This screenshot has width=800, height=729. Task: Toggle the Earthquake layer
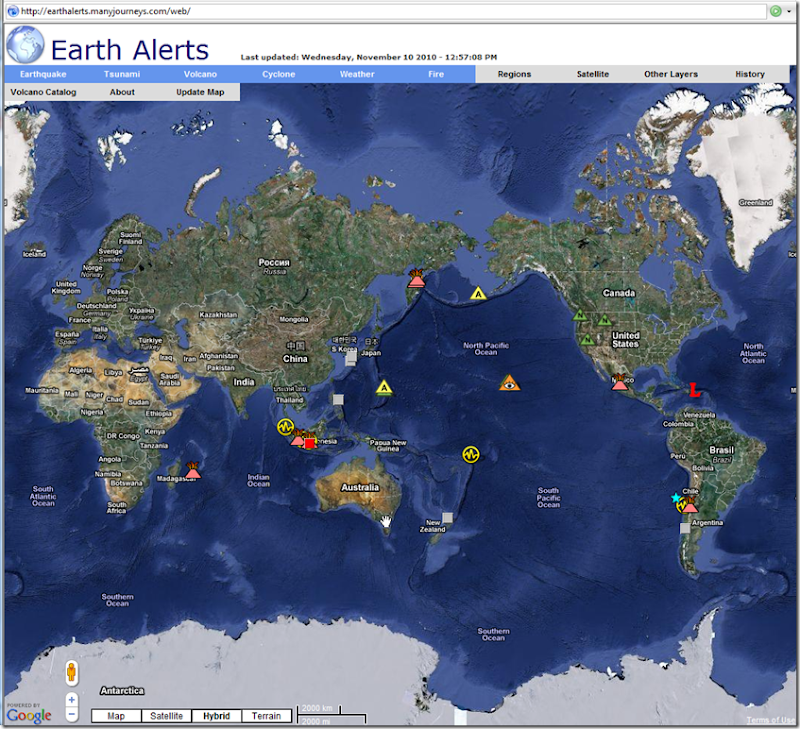point(43,74)
